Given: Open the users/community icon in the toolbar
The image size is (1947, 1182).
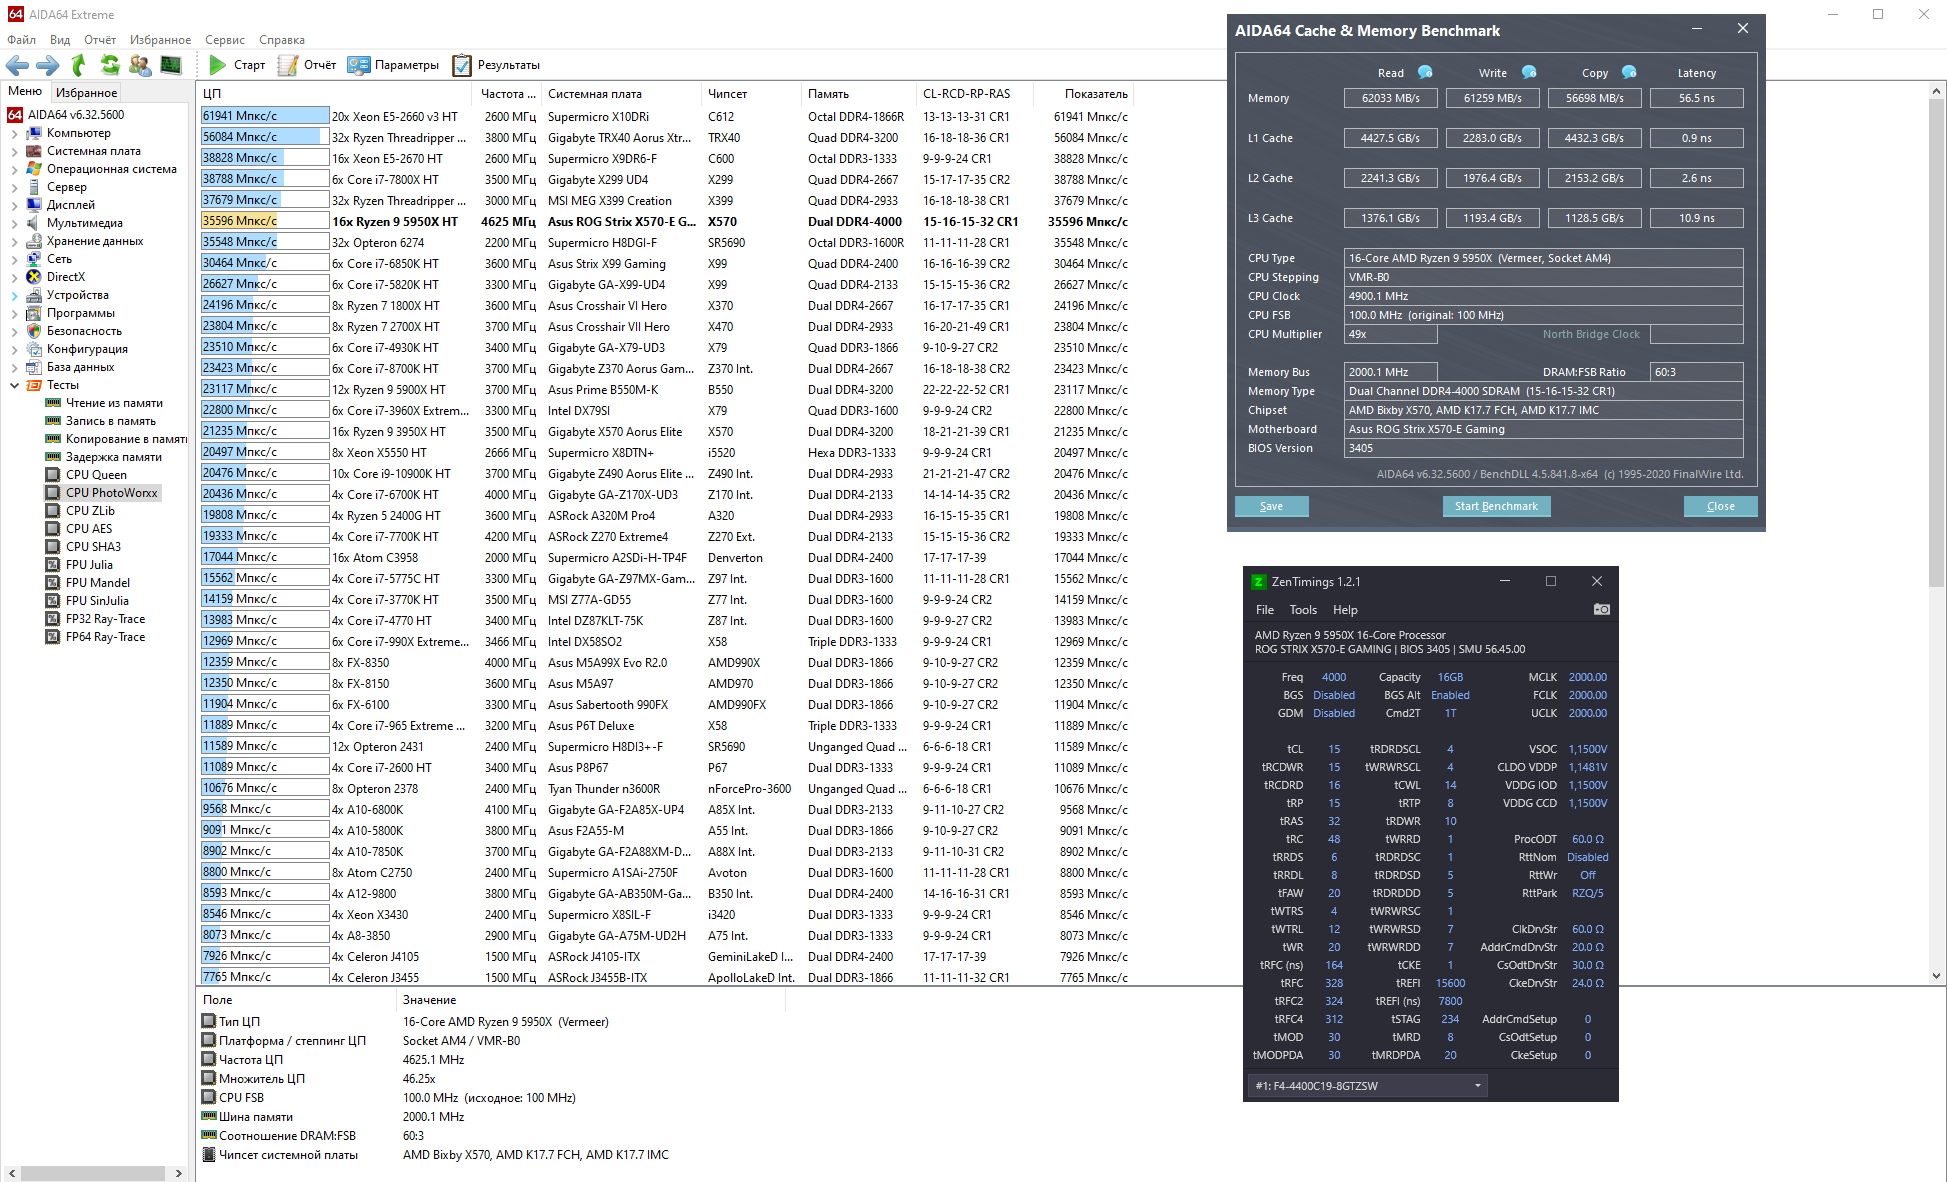Looking at the screenshot, I should 140,65.
